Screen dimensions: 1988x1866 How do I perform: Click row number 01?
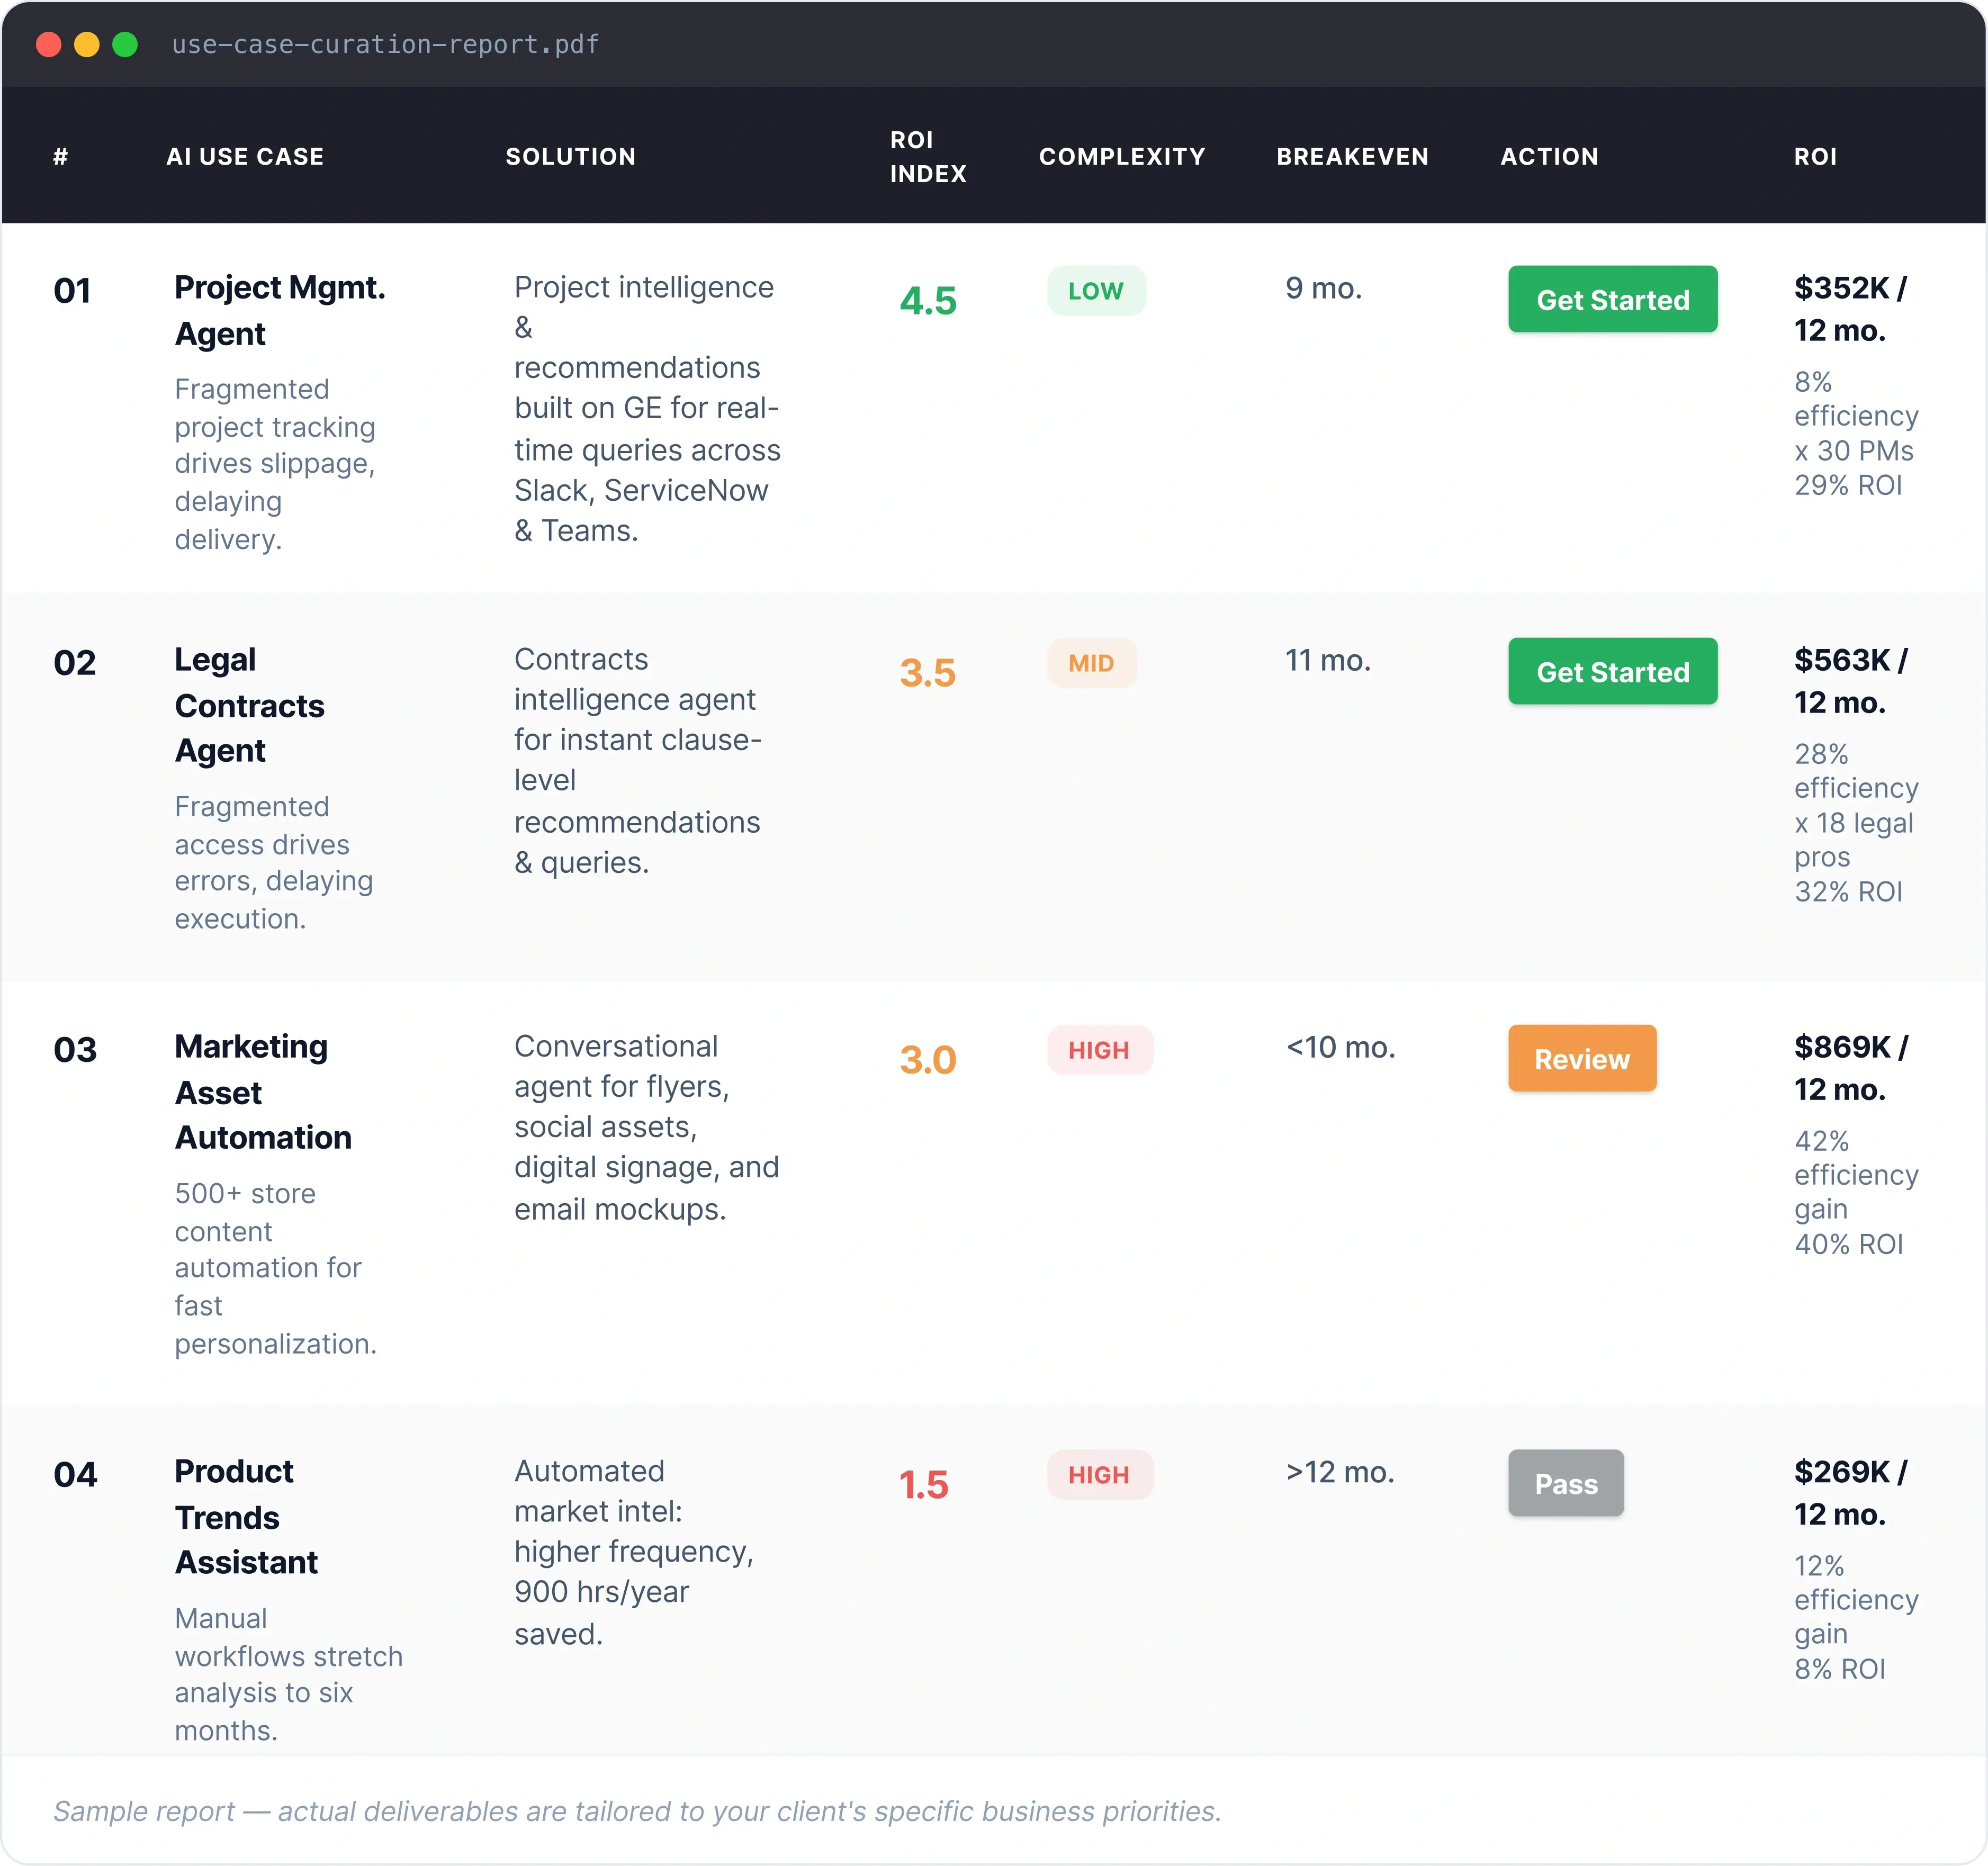pyautogui.click(x=73, y=290)
